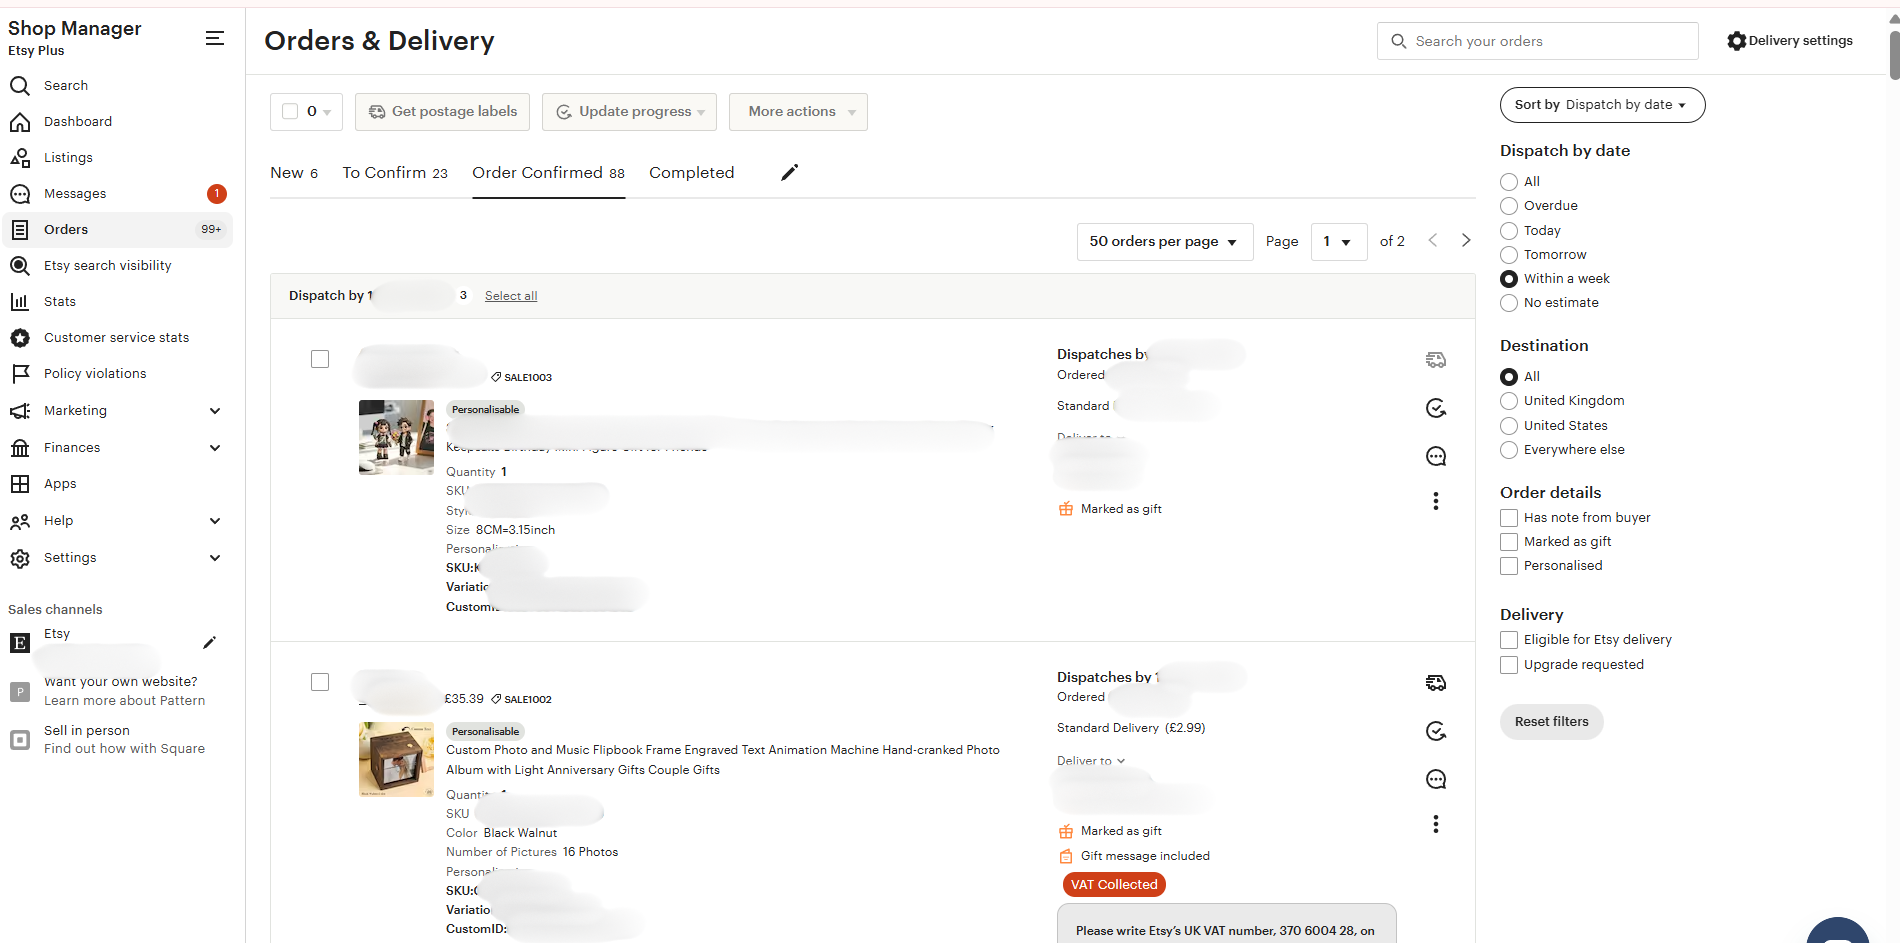The image size is (1900, 943).
Task: Open the flipbook frame product thumbnail
Action: point(397,760)
